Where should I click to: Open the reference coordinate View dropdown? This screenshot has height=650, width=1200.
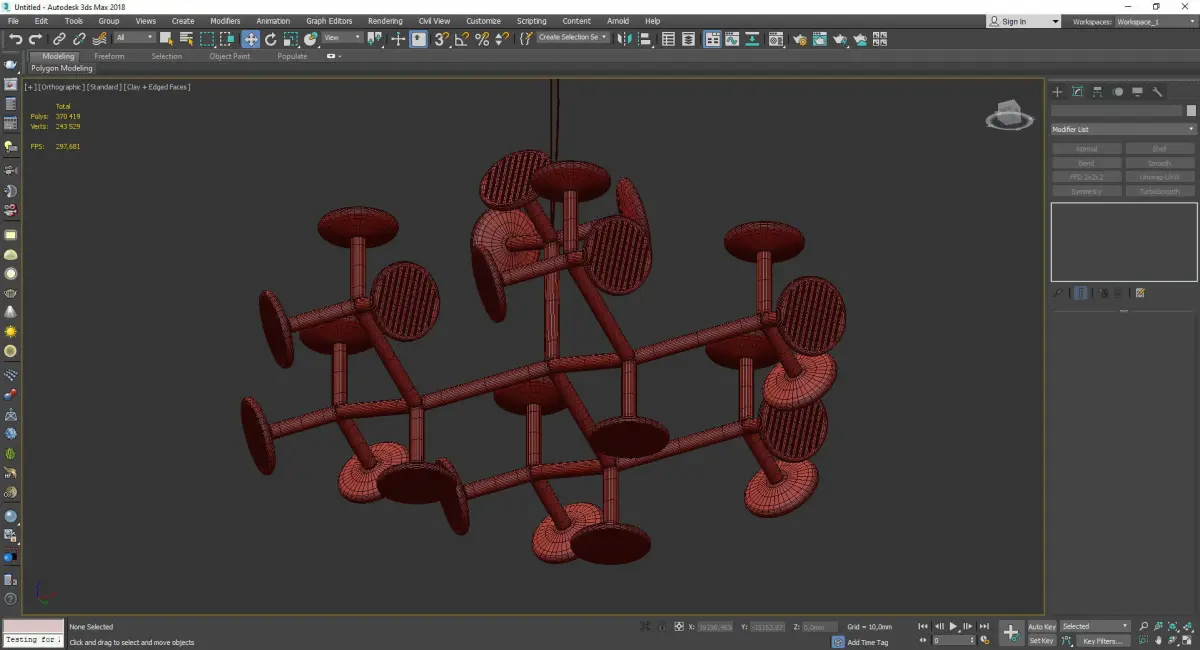(x=341, y=38)
